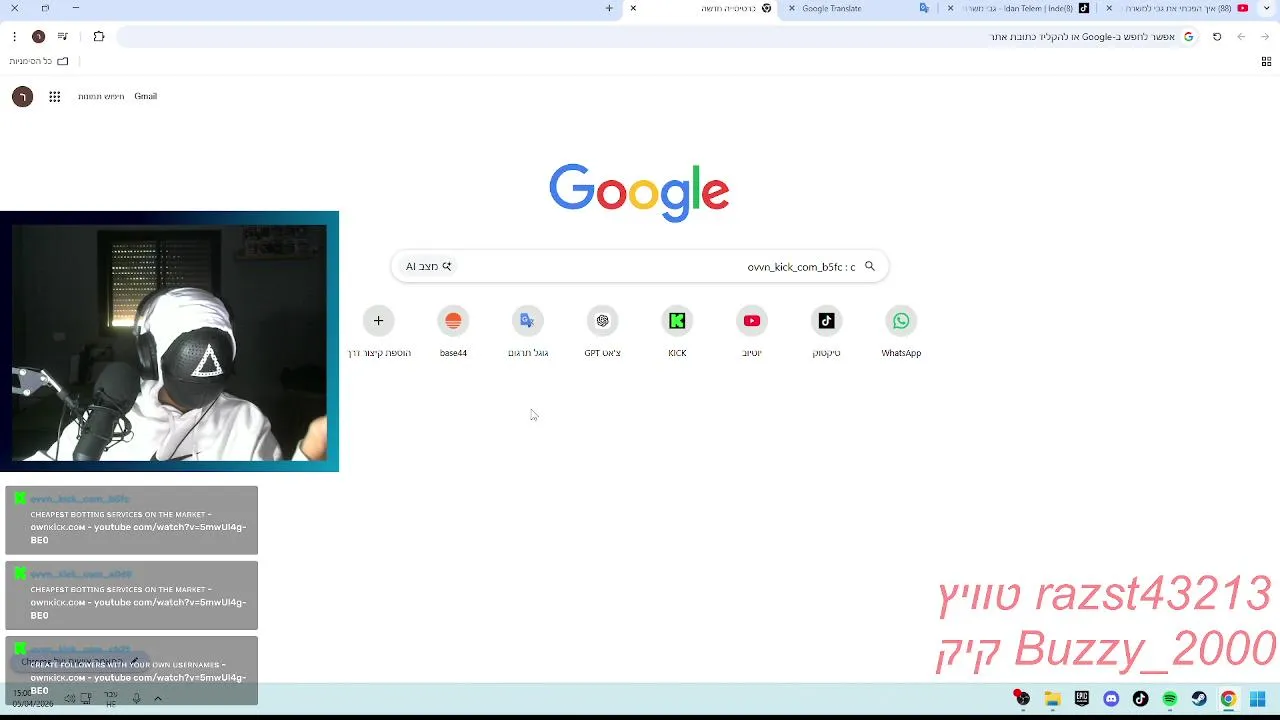The width and height of the screenshot is (1280, 720).
Task: Open TikTok from the taskbar
Action: pos(1140,699)
